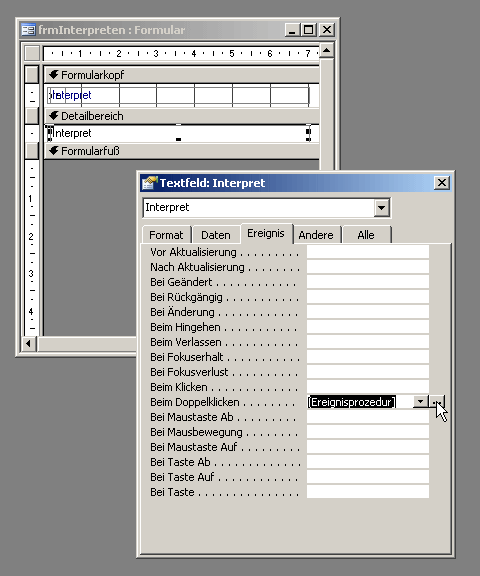Open the Andere tab
The image size is (480, 576).
point(316,235)
